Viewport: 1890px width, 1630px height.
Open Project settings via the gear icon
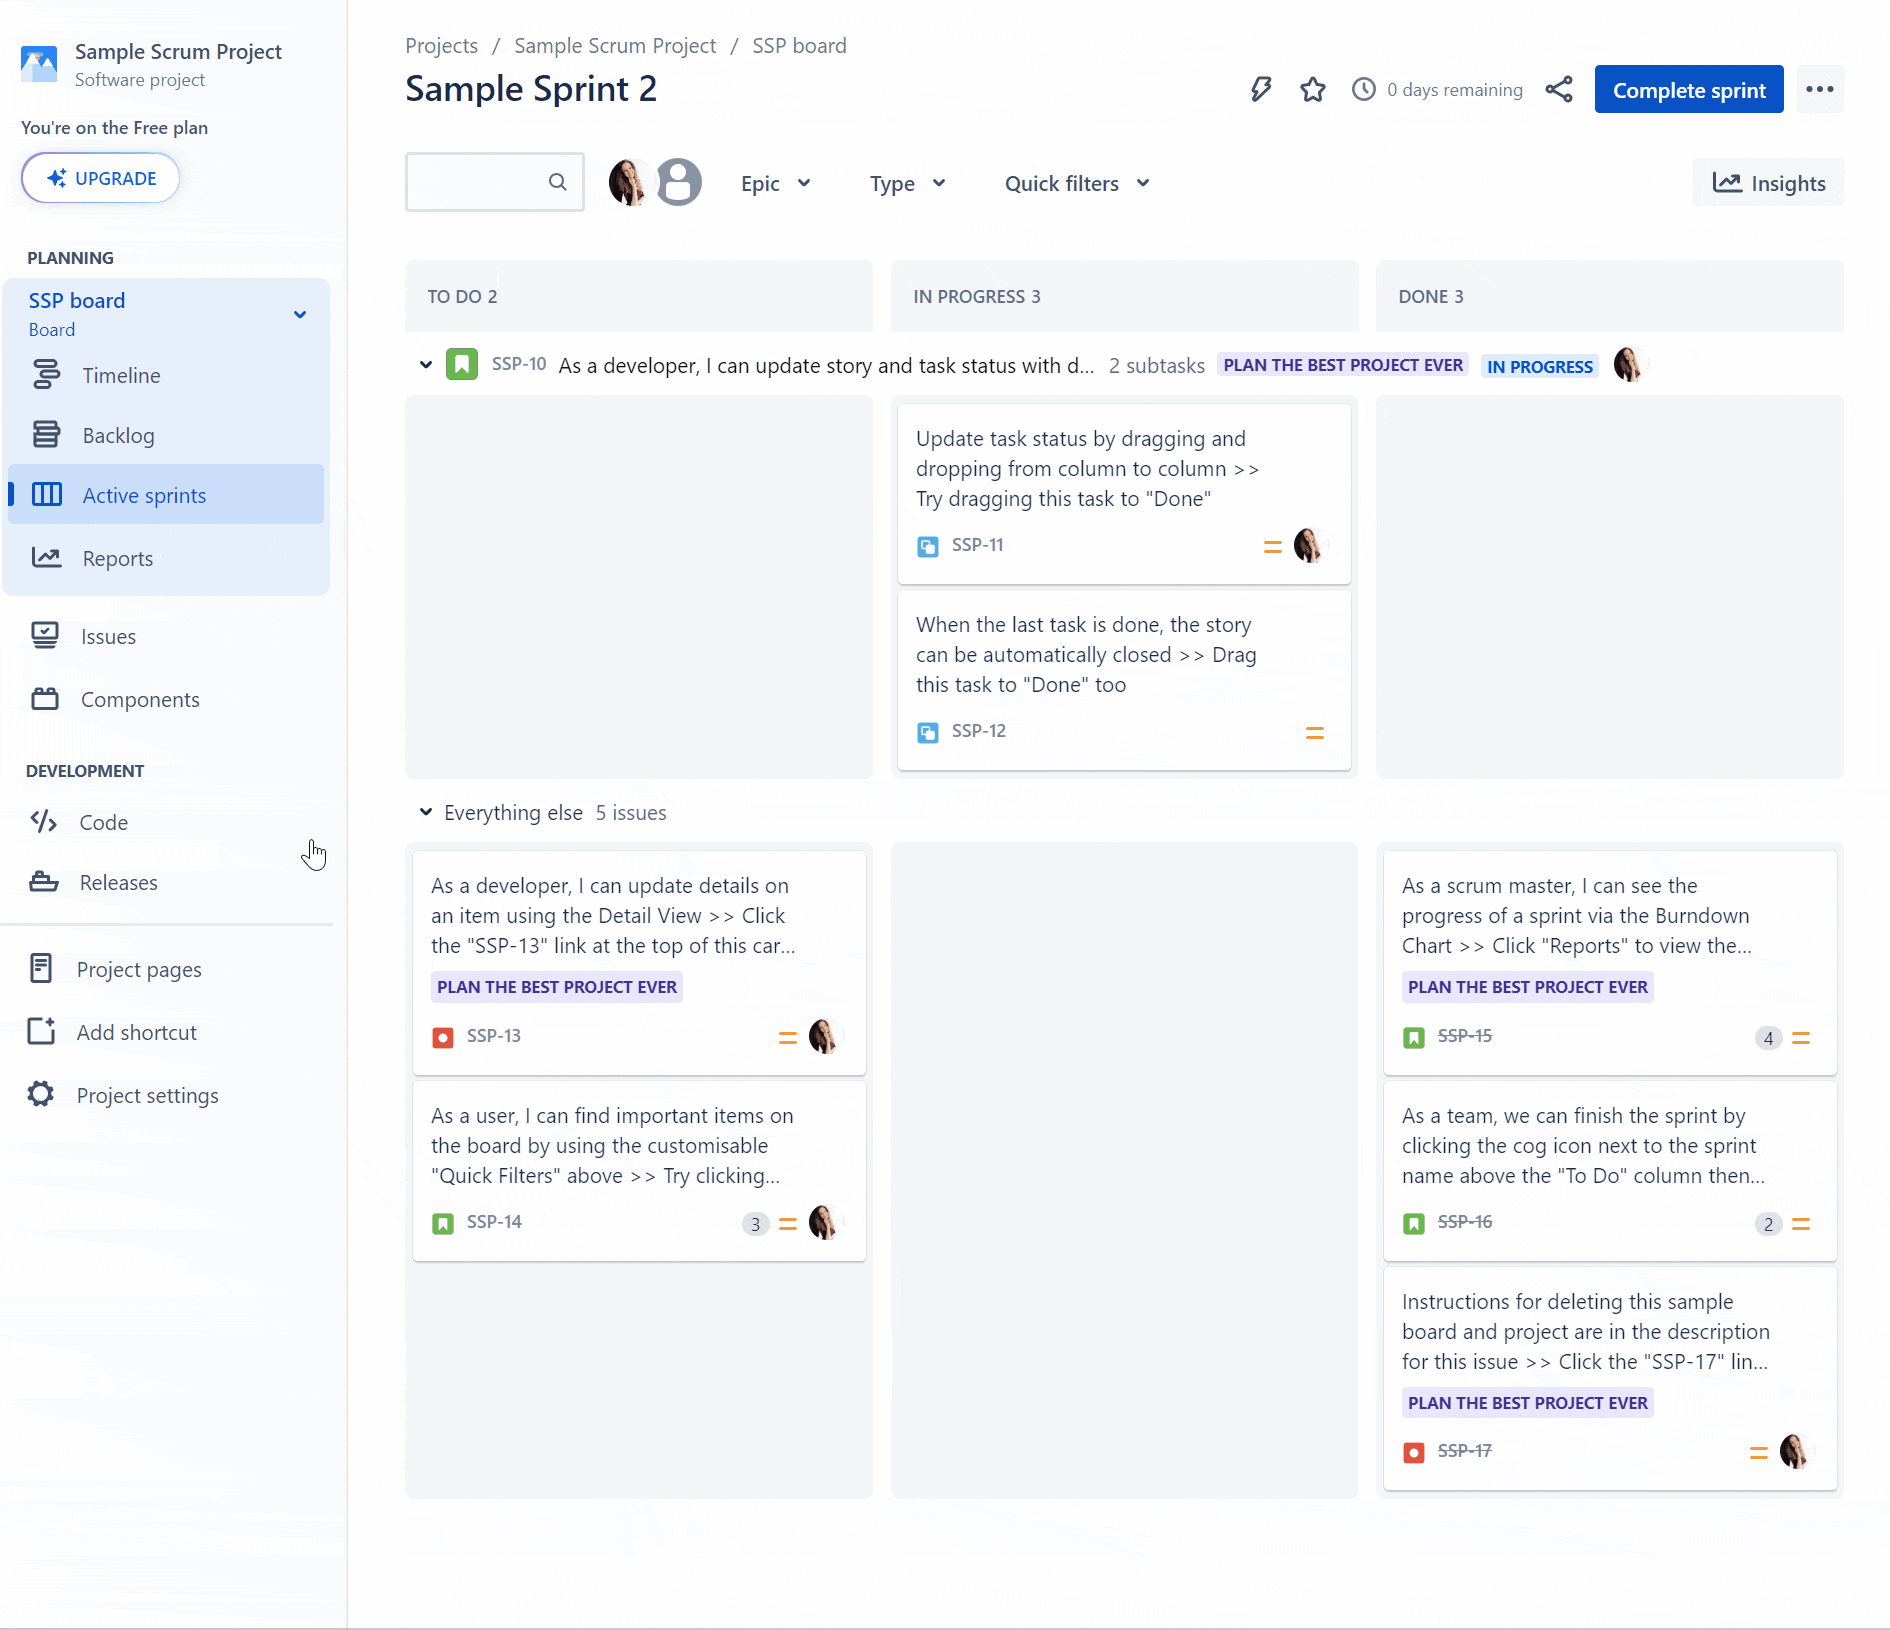click(41, 1094)
